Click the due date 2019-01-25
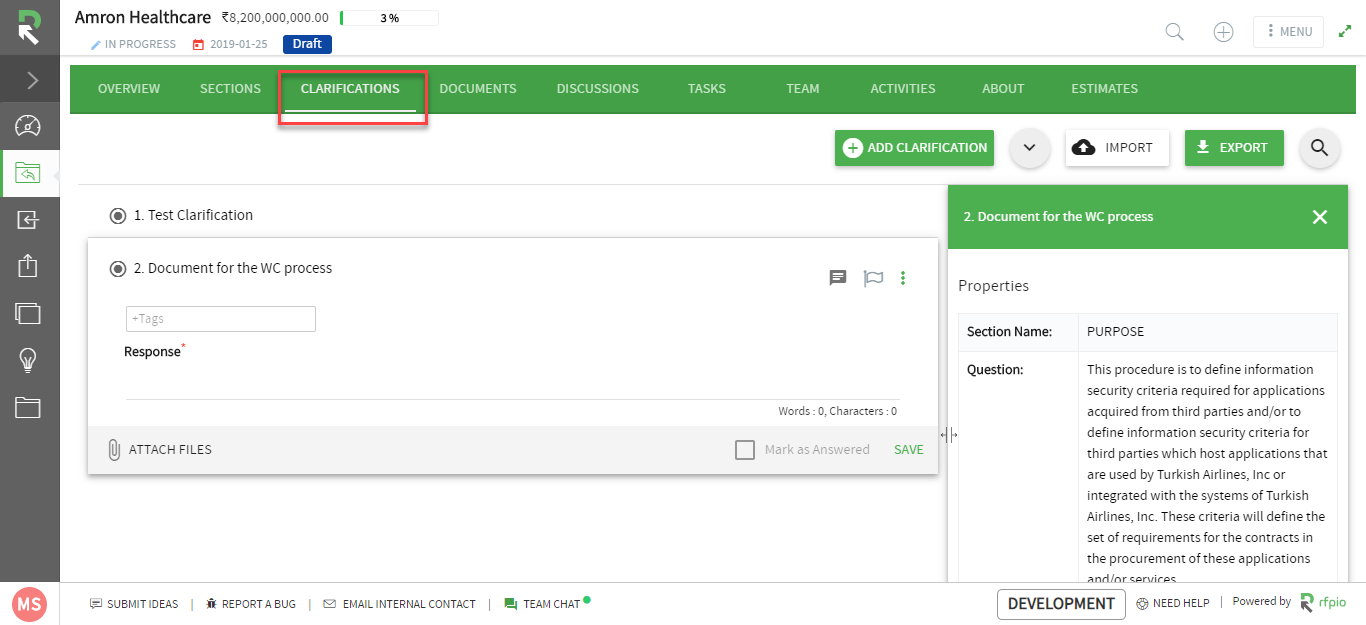Viewport: 1366px width, 625px height. click(231, 44)
